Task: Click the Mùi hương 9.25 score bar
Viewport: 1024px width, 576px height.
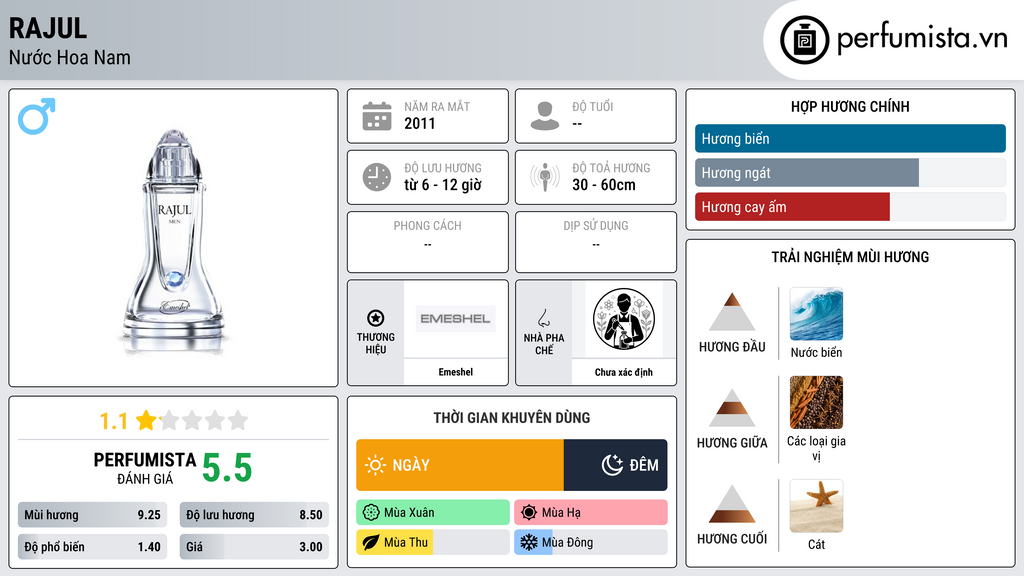Action: (x=92, y=515)
